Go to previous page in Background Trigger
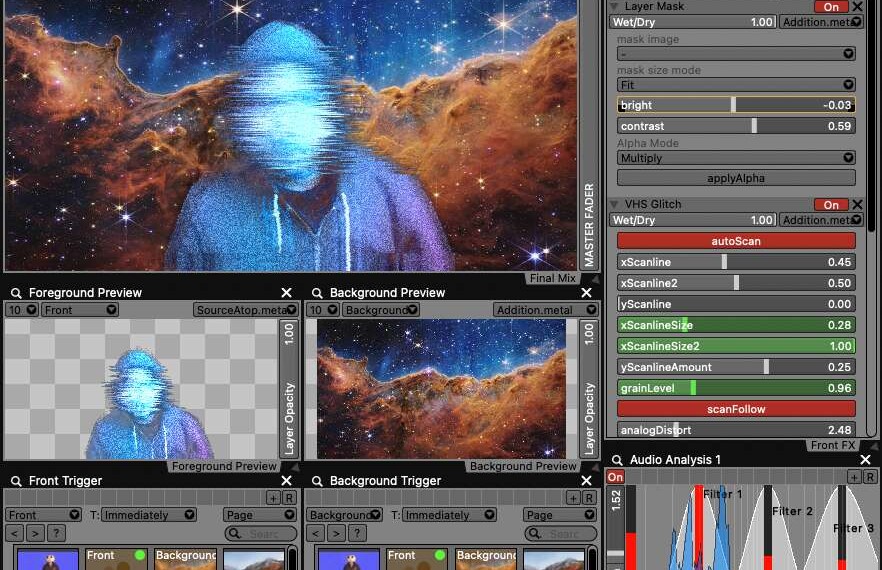Screen dimensions: 882x570 pos(315,534)
